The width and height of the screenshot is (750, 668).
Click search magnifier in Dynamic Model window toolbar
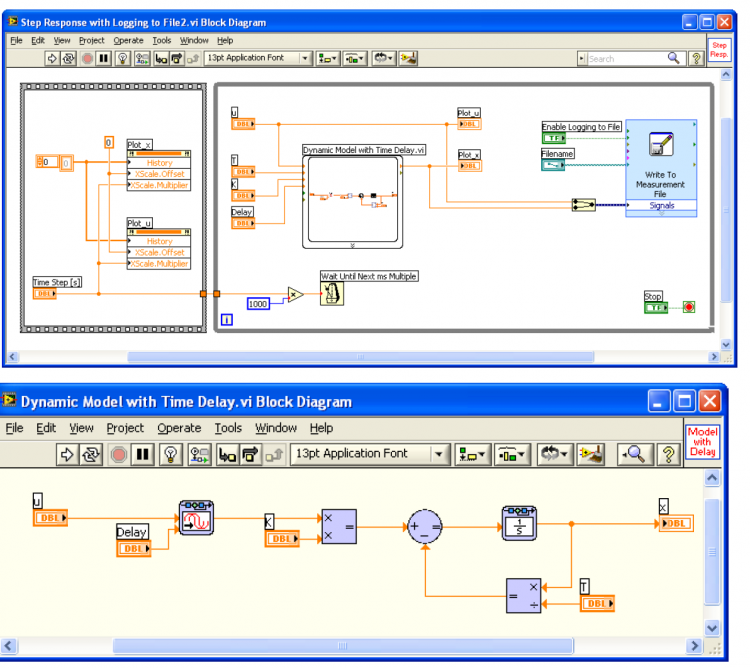tap(635, 454)
